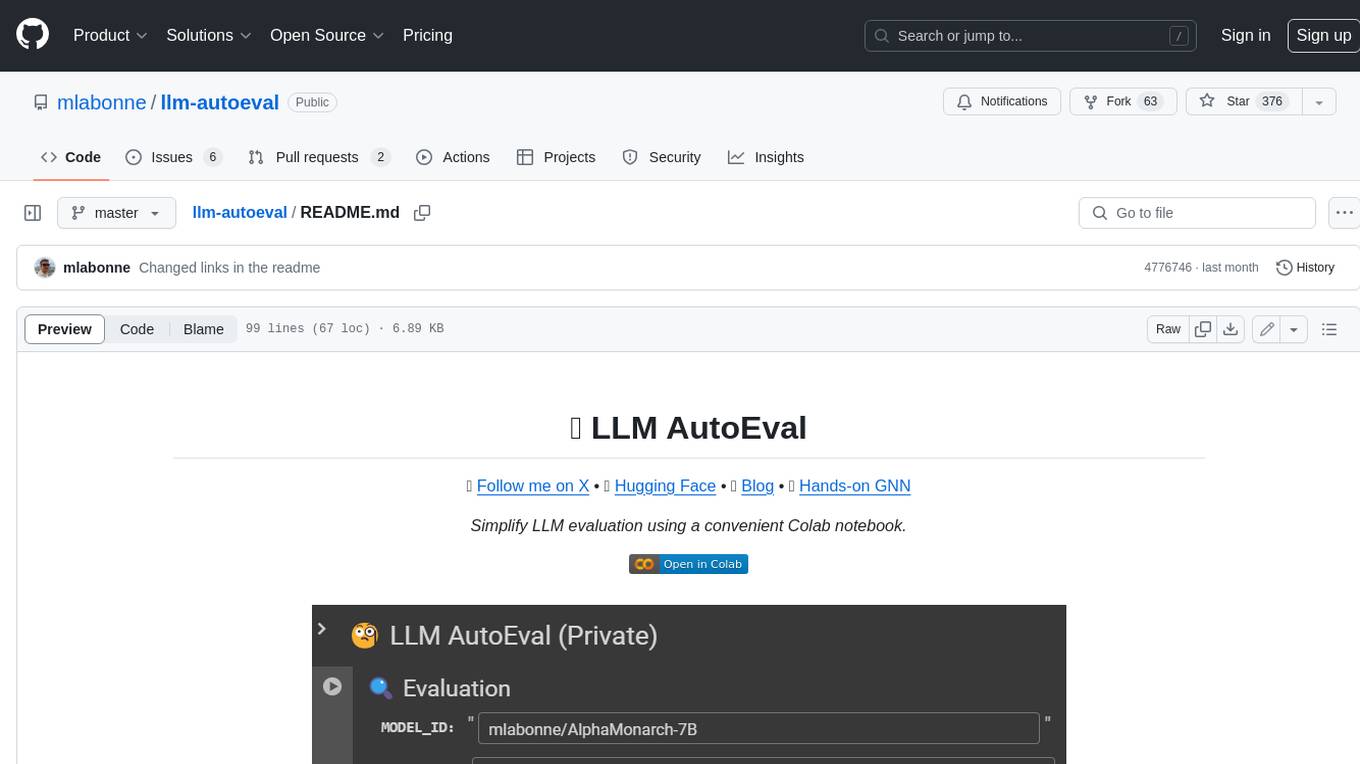Switch to the Security tab
Image resolution: width=1360 pixels, height=764 pixels.
click(662, 157)
